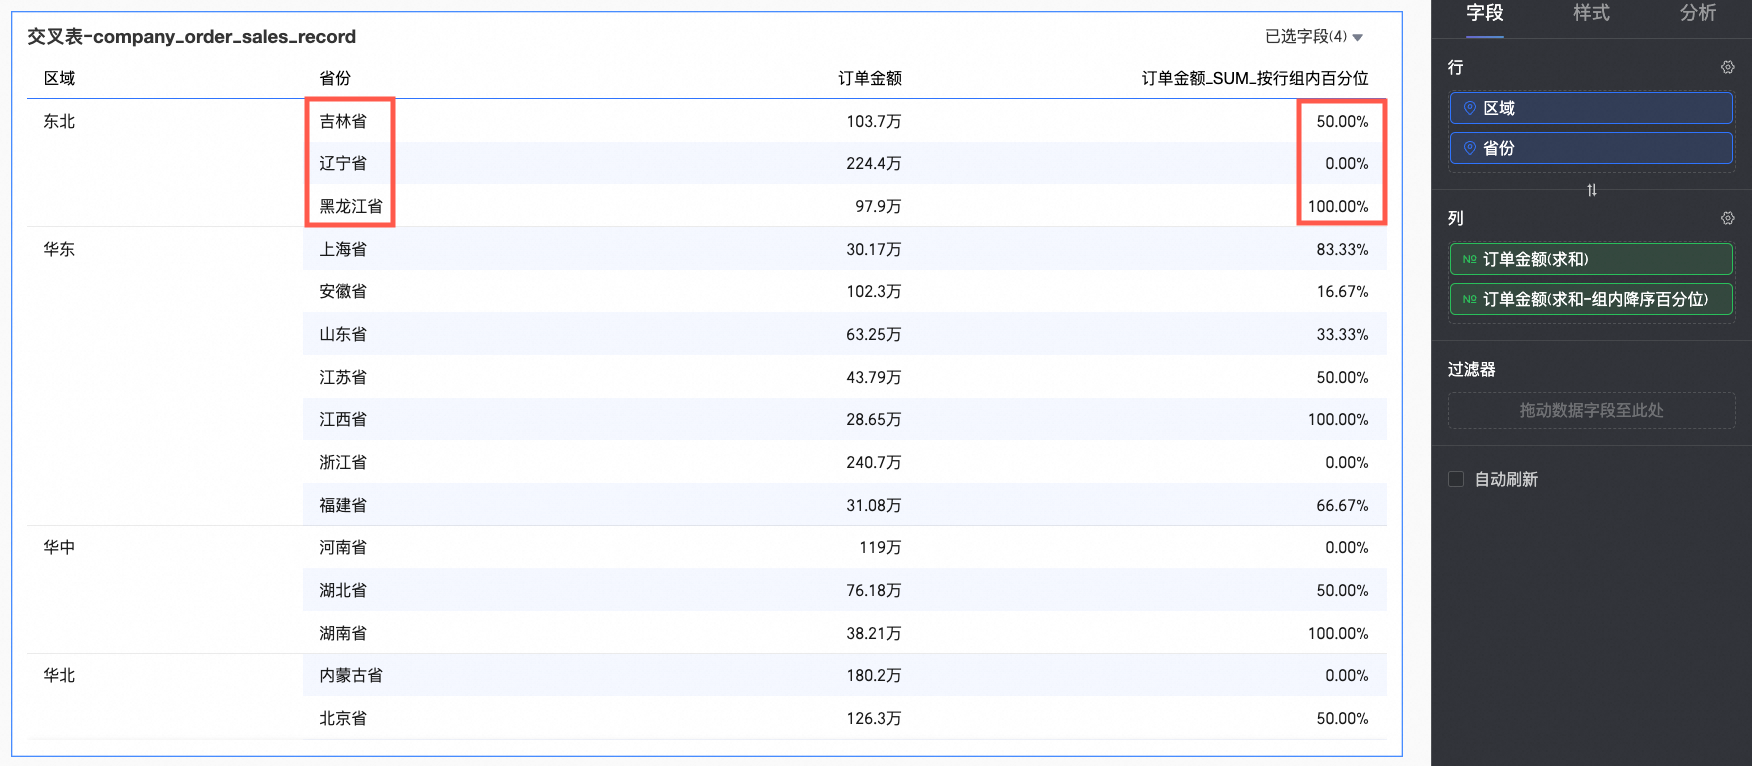The height and width of the screenshot is (766, 1752).
Task: Click 湖北省 province cell
Action: (343, 590)
